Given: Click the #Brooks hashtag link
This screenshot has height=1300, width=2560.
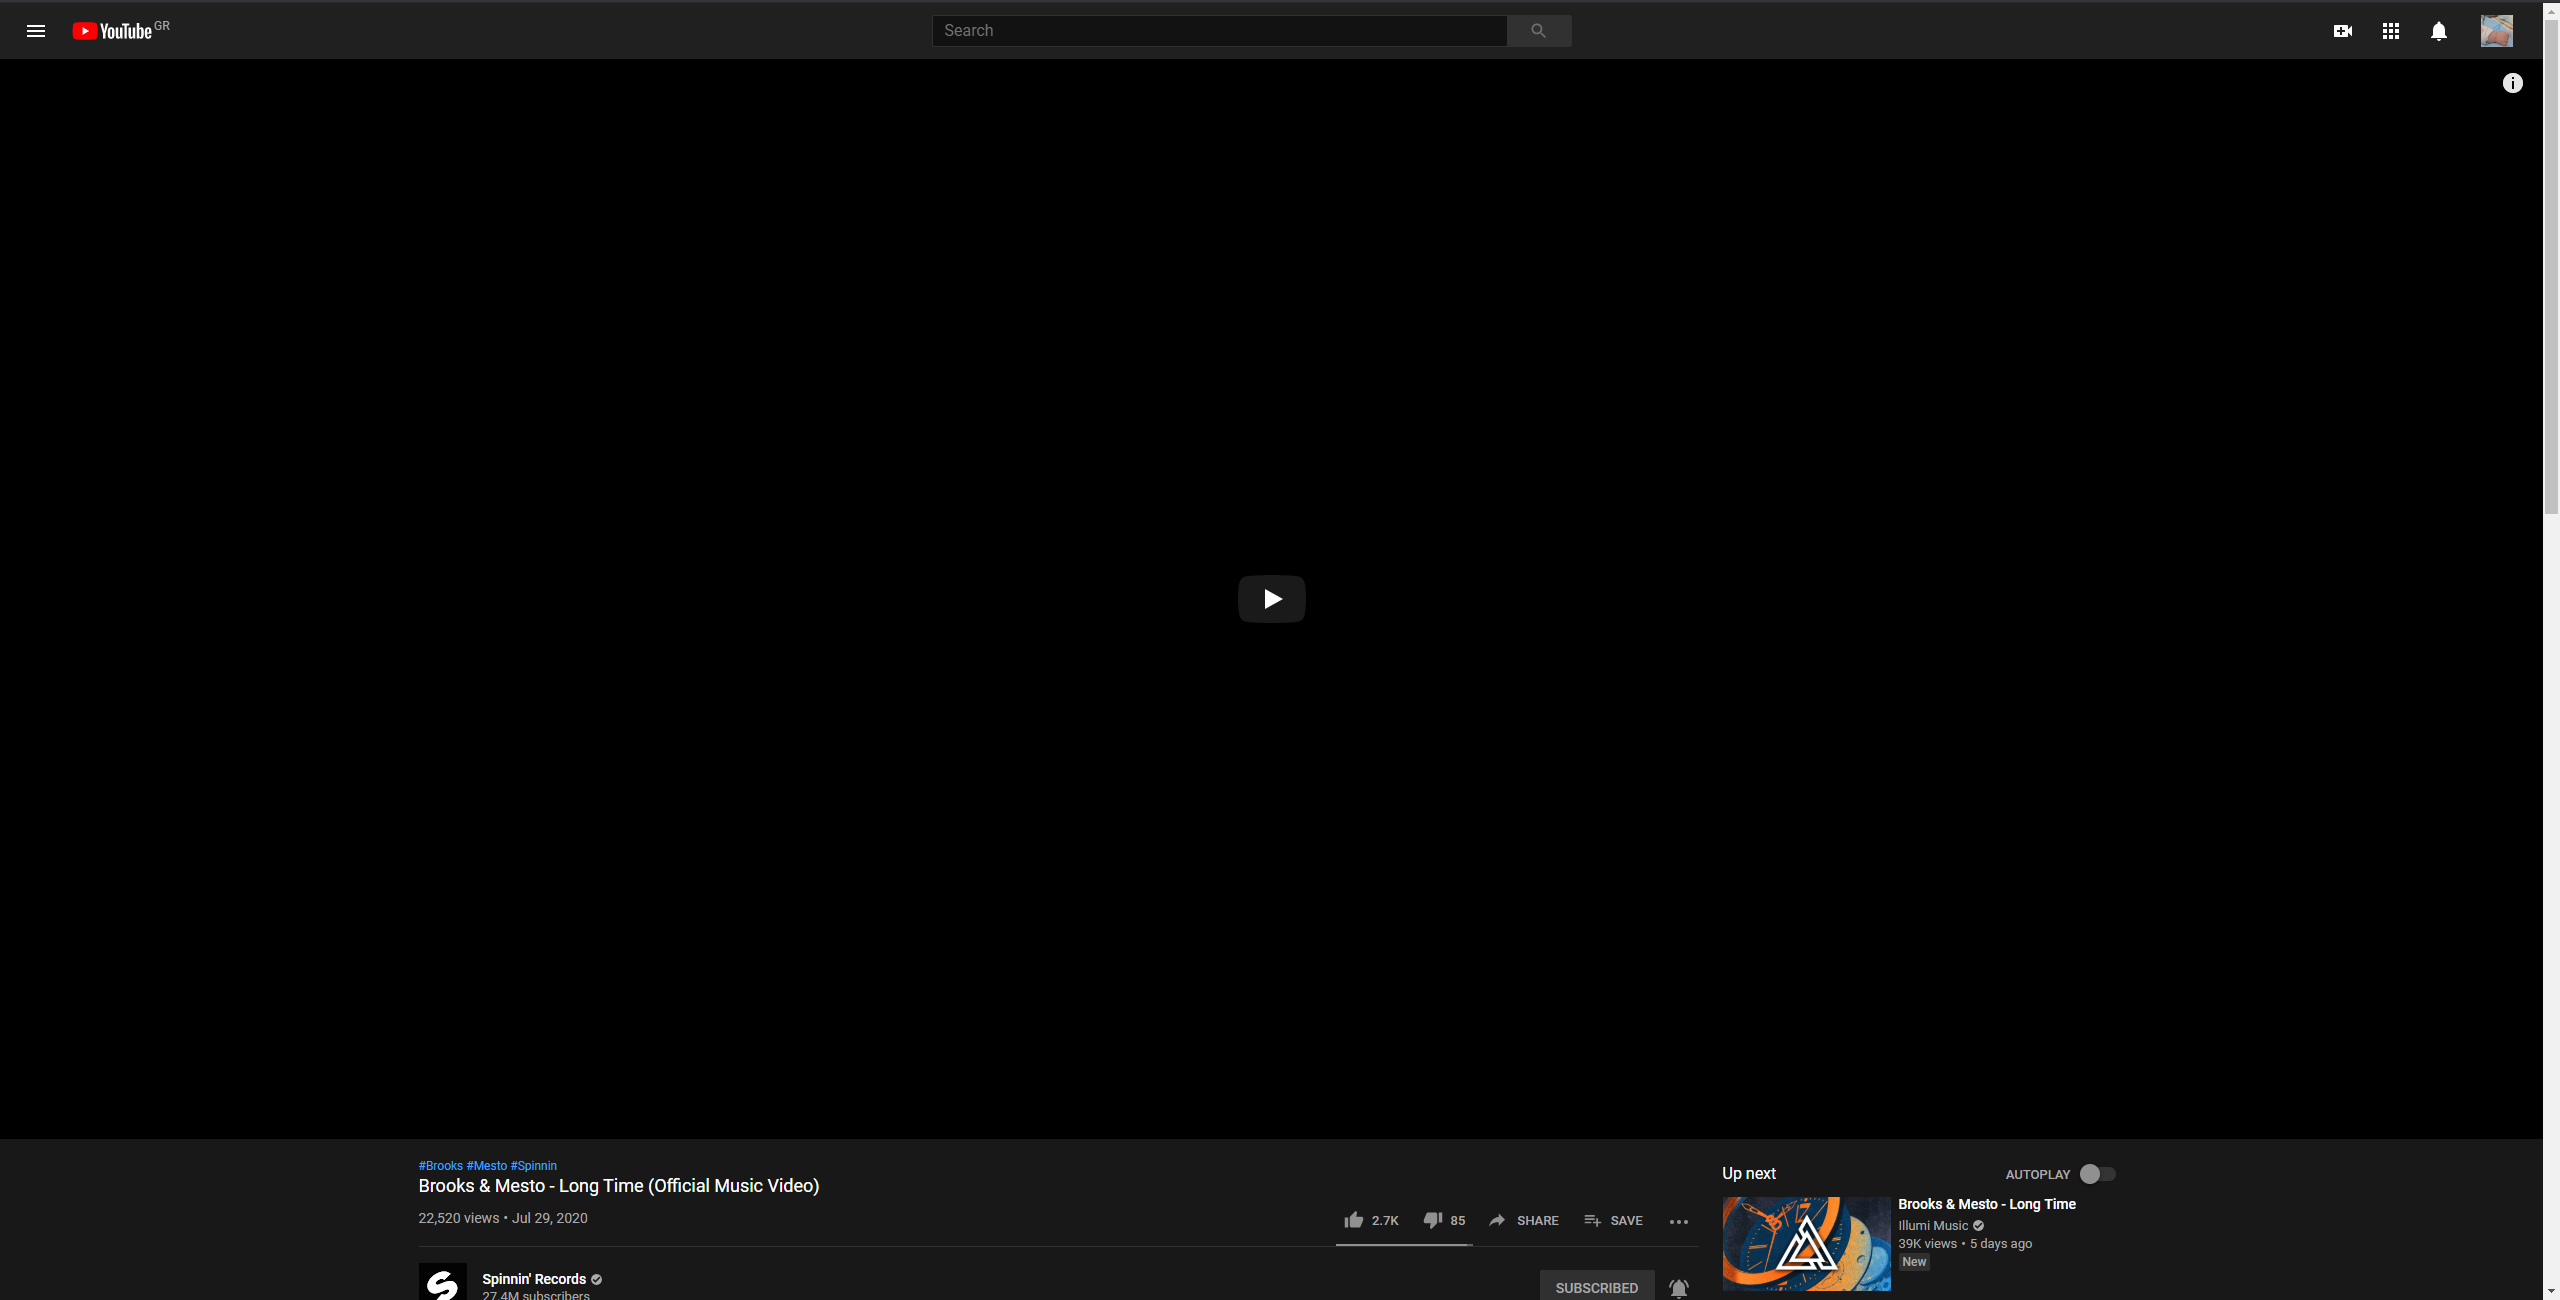Looking at the screenshot, I should (440, 1165).
